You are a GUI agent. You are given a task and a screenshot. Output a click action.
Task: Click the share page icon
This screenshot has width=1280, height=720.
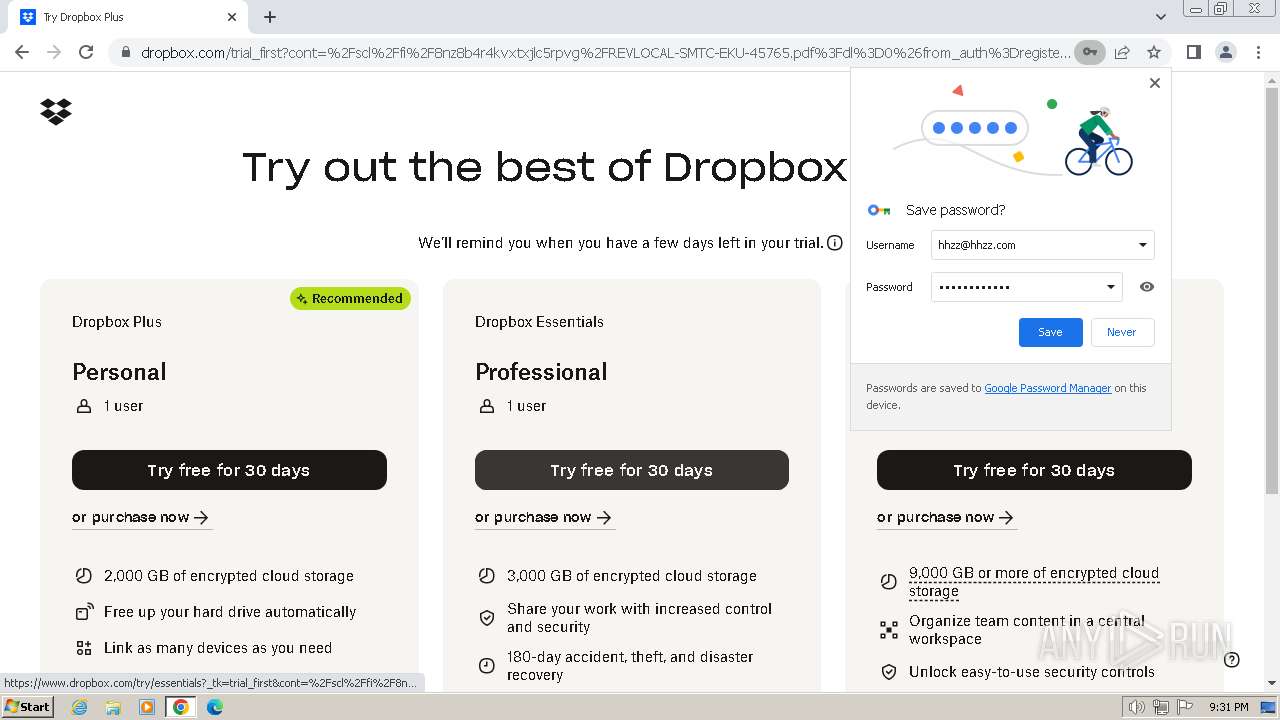tap(1122, 52)
